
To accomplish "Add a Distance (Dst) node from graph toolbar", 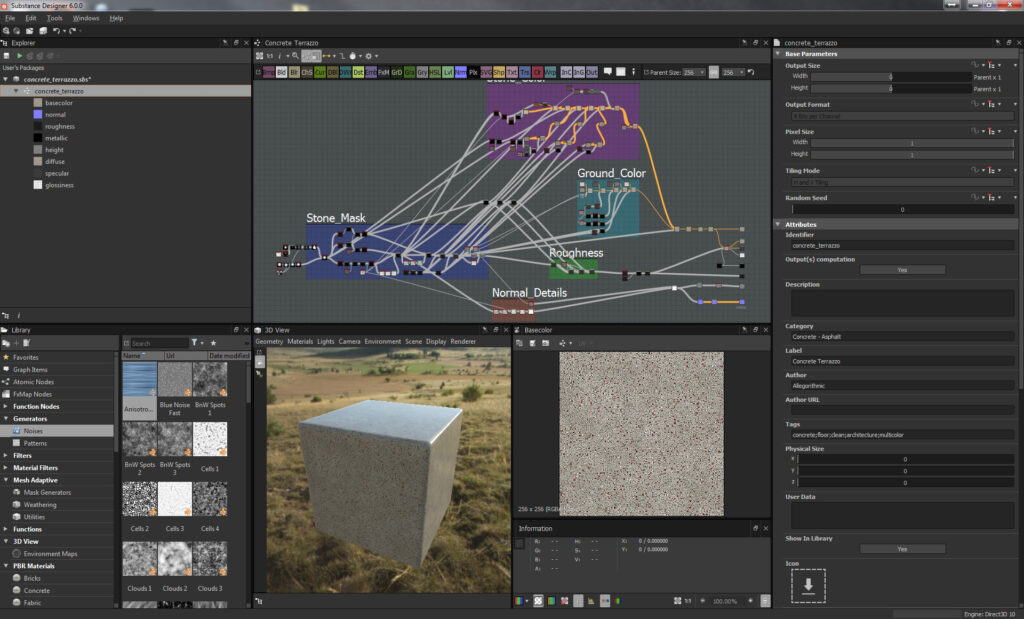I will pos(358,72).
